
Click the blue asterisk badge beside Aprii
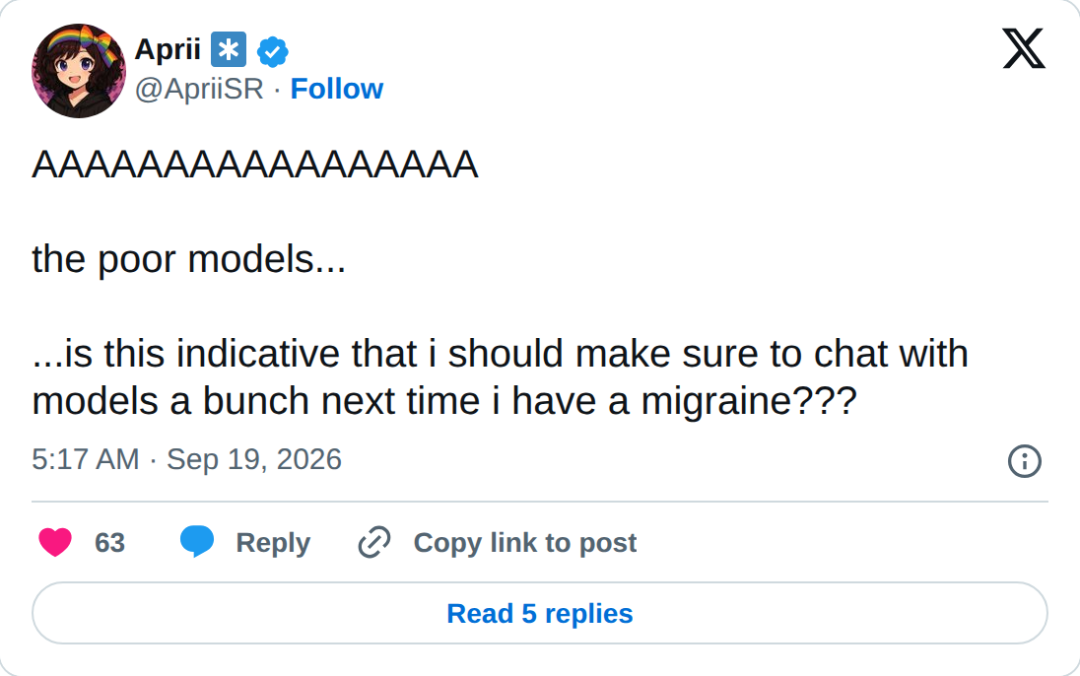pyautogui.click(x=228, y=50)
